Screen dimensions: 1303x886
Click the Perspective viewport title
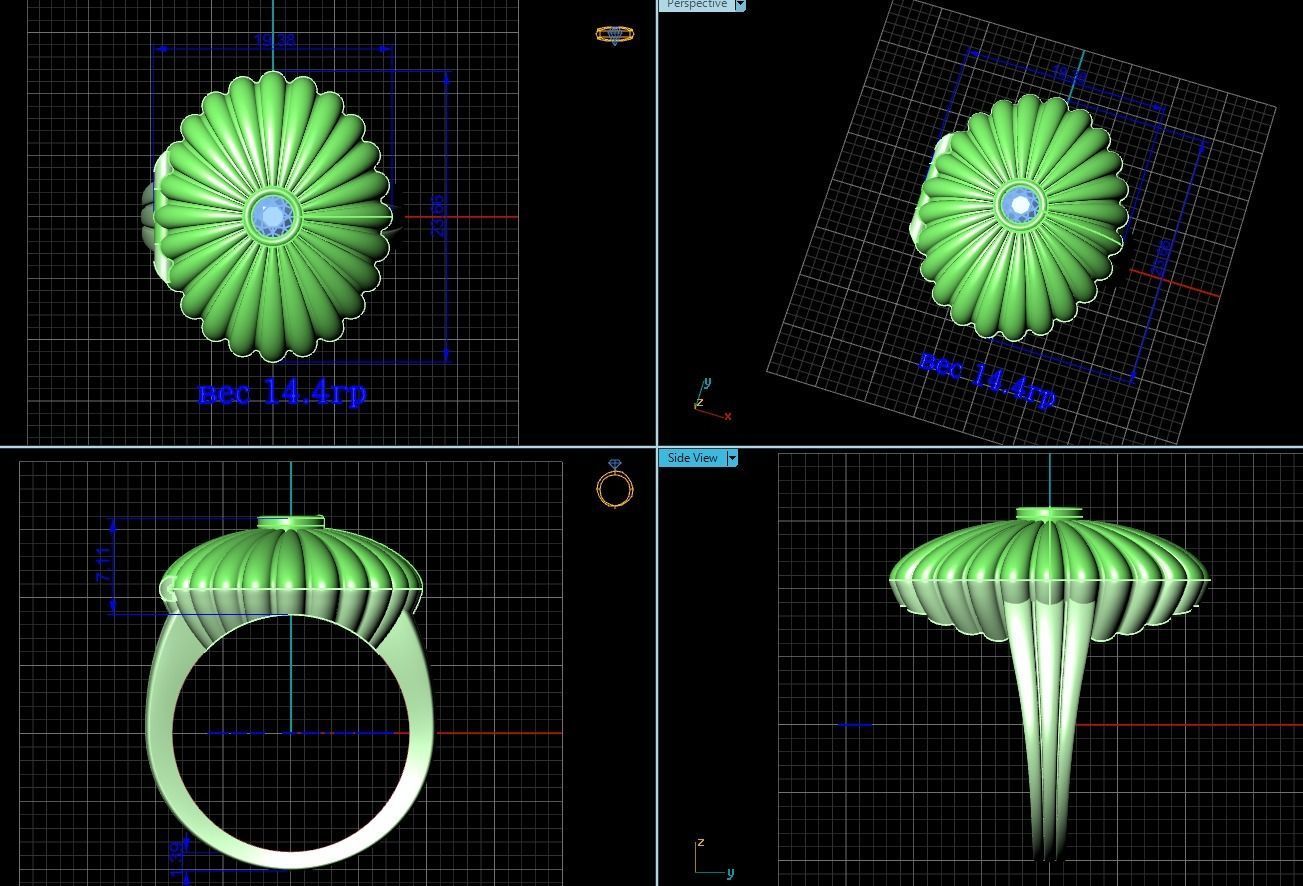click(x=698, y=5)
